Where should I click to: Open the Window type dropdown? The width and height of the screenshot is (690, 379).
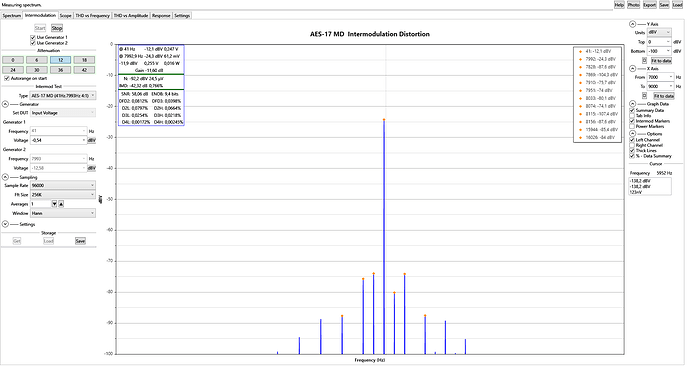[62, 213]
